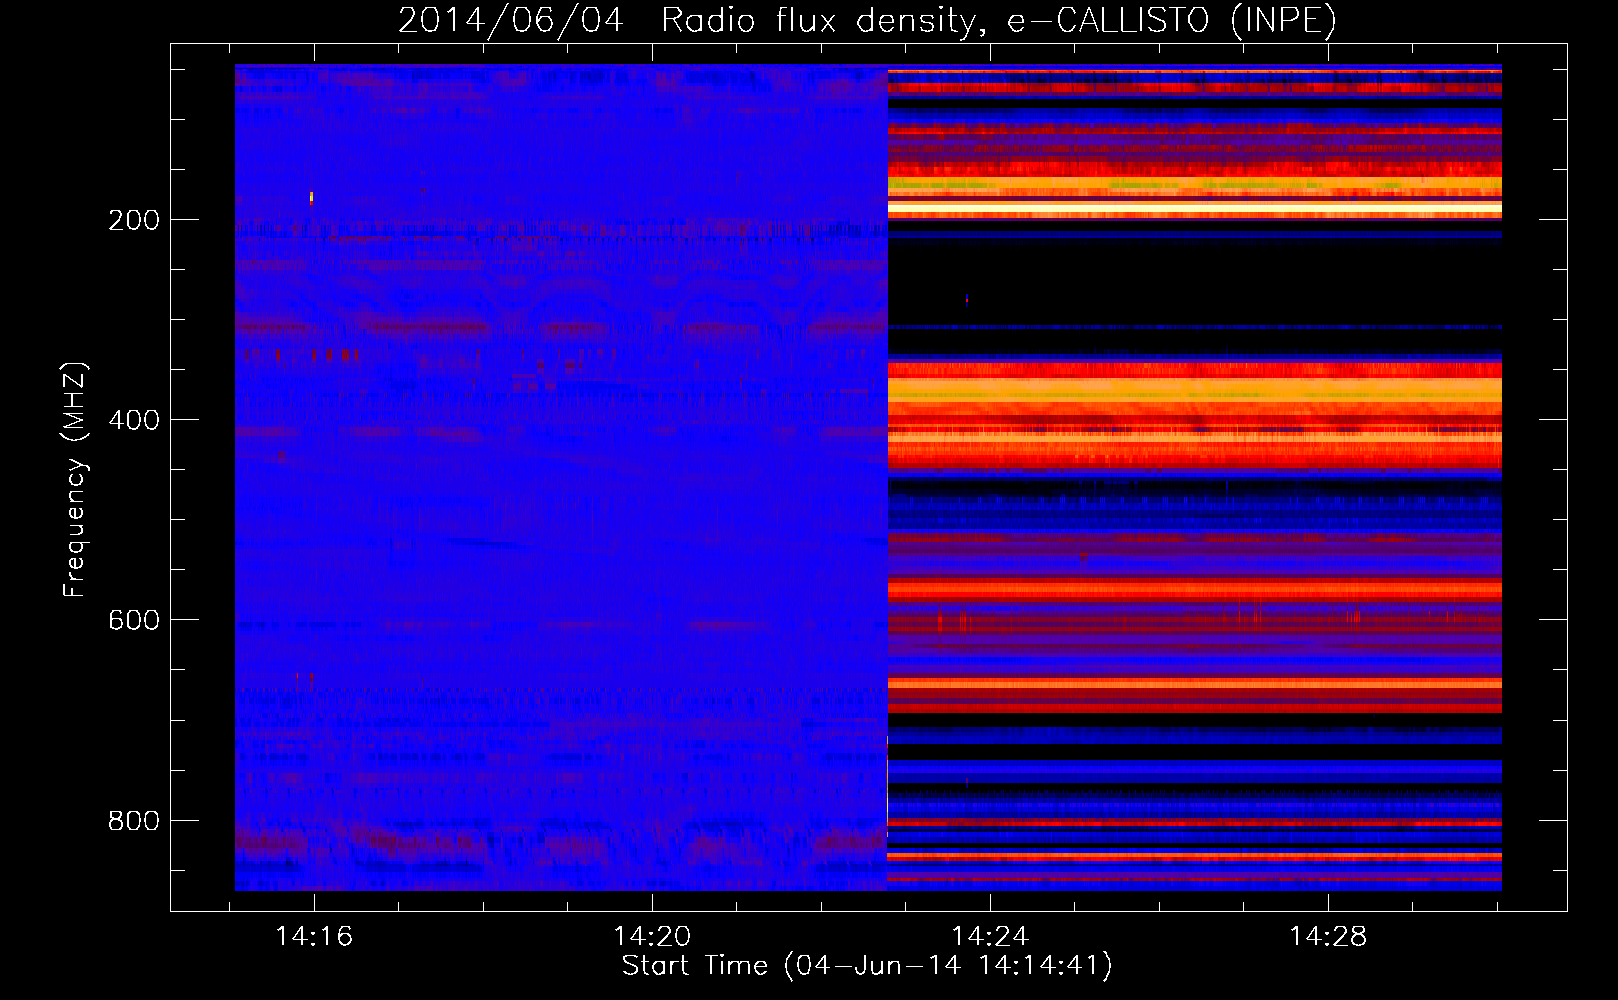Select the 600 frequency tick label
Screen dimensions: 1618x1000
click(x=134, y=620)
